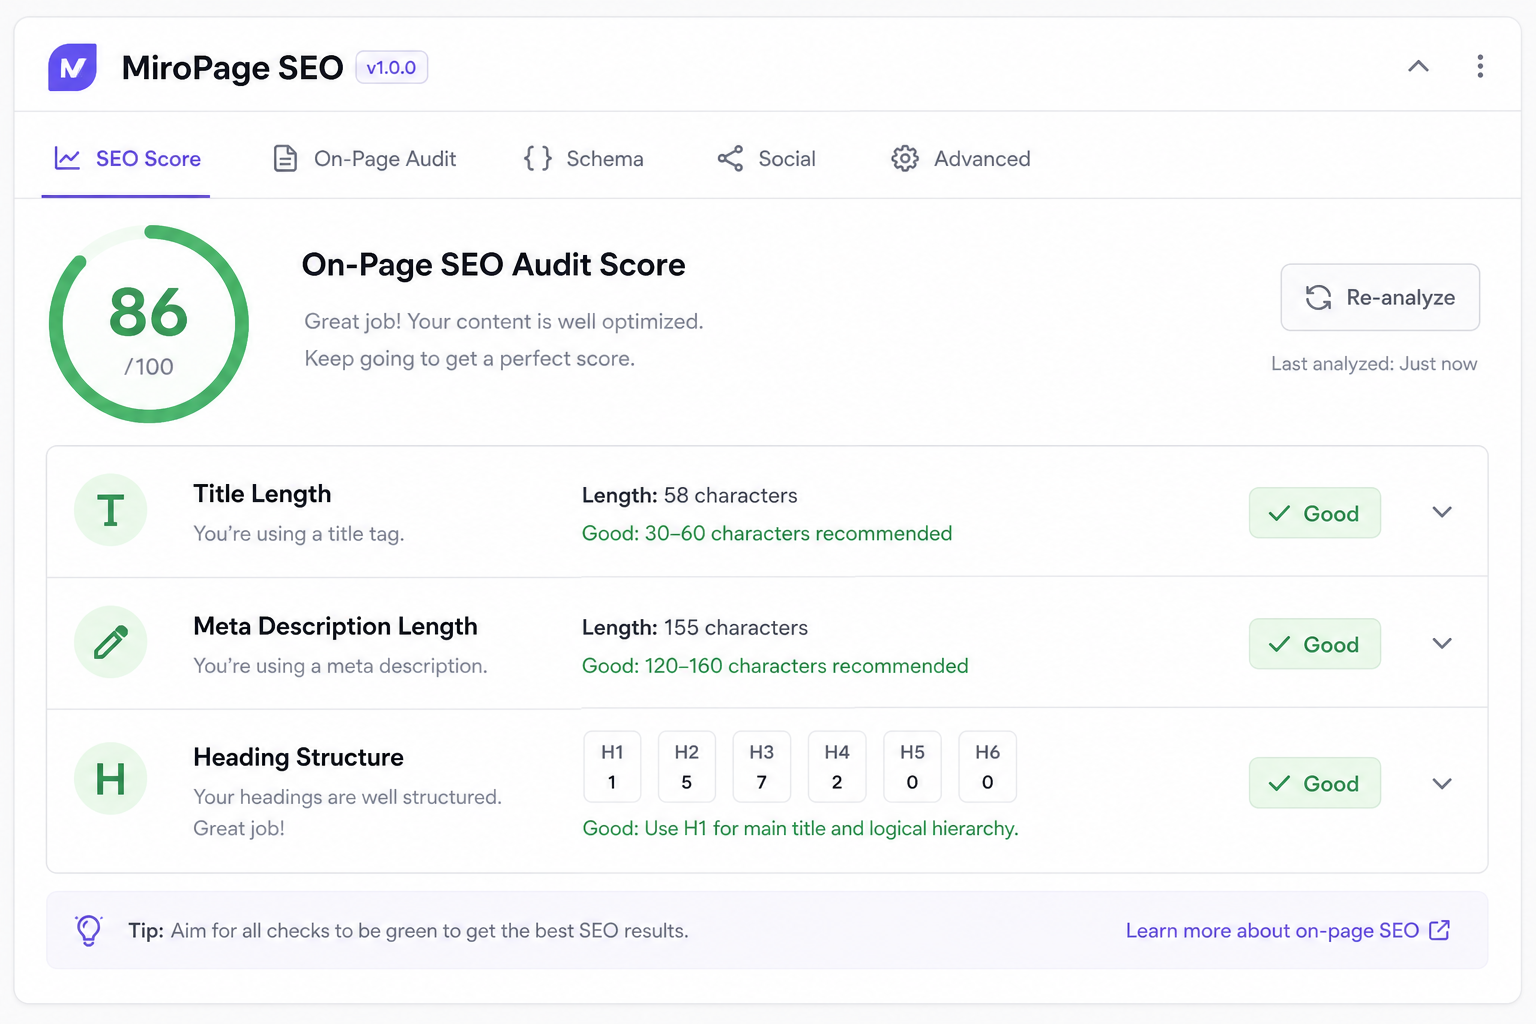
Task: Click the SEO Score chart icon
Action: [67, 158]
